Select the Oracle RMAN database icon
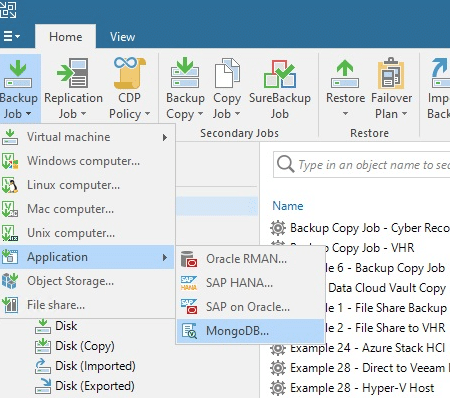Screen dimensions: 450x398 pyautogui.click(x=189, y=259)
